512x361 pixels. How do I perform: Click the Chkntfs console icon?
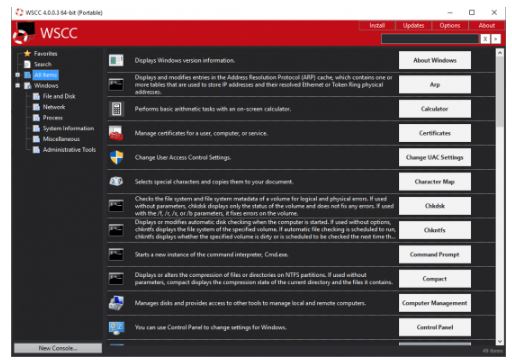[x=116, y=230]
